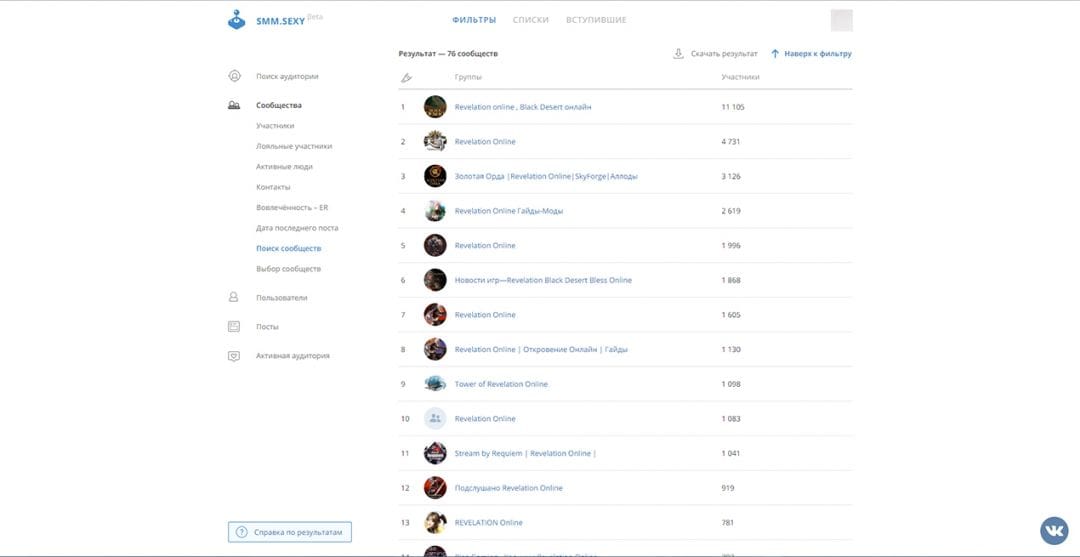Open Участники submenu item
The height and width of the screenshot is (557, 1080).
pos(275,126)
